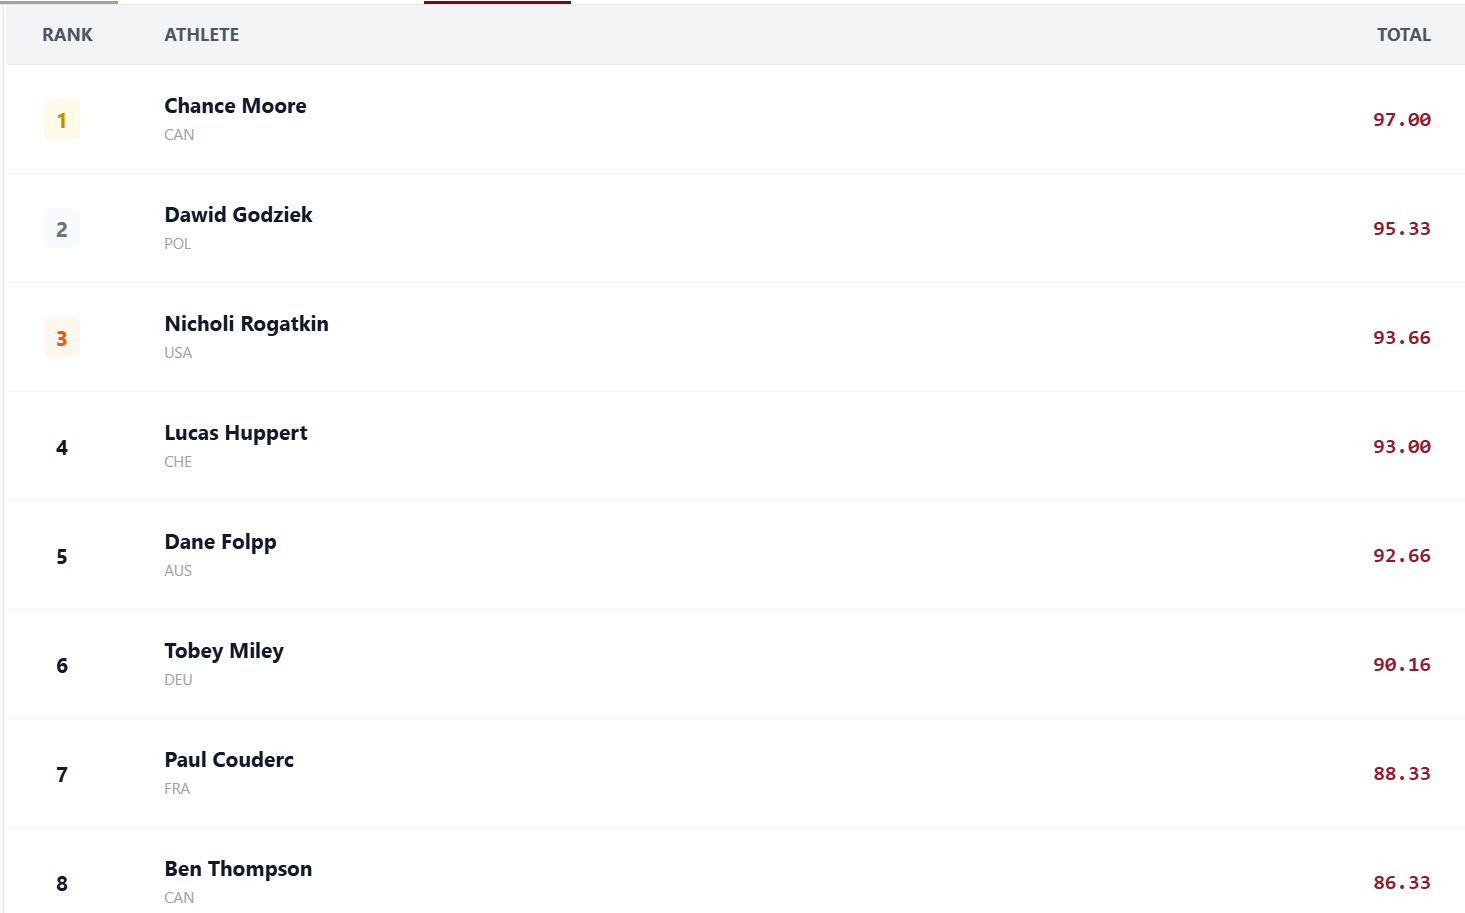This screenshot has height=913, width=1465.
Task: Click the rank 4 number
Action: [62, 448]
